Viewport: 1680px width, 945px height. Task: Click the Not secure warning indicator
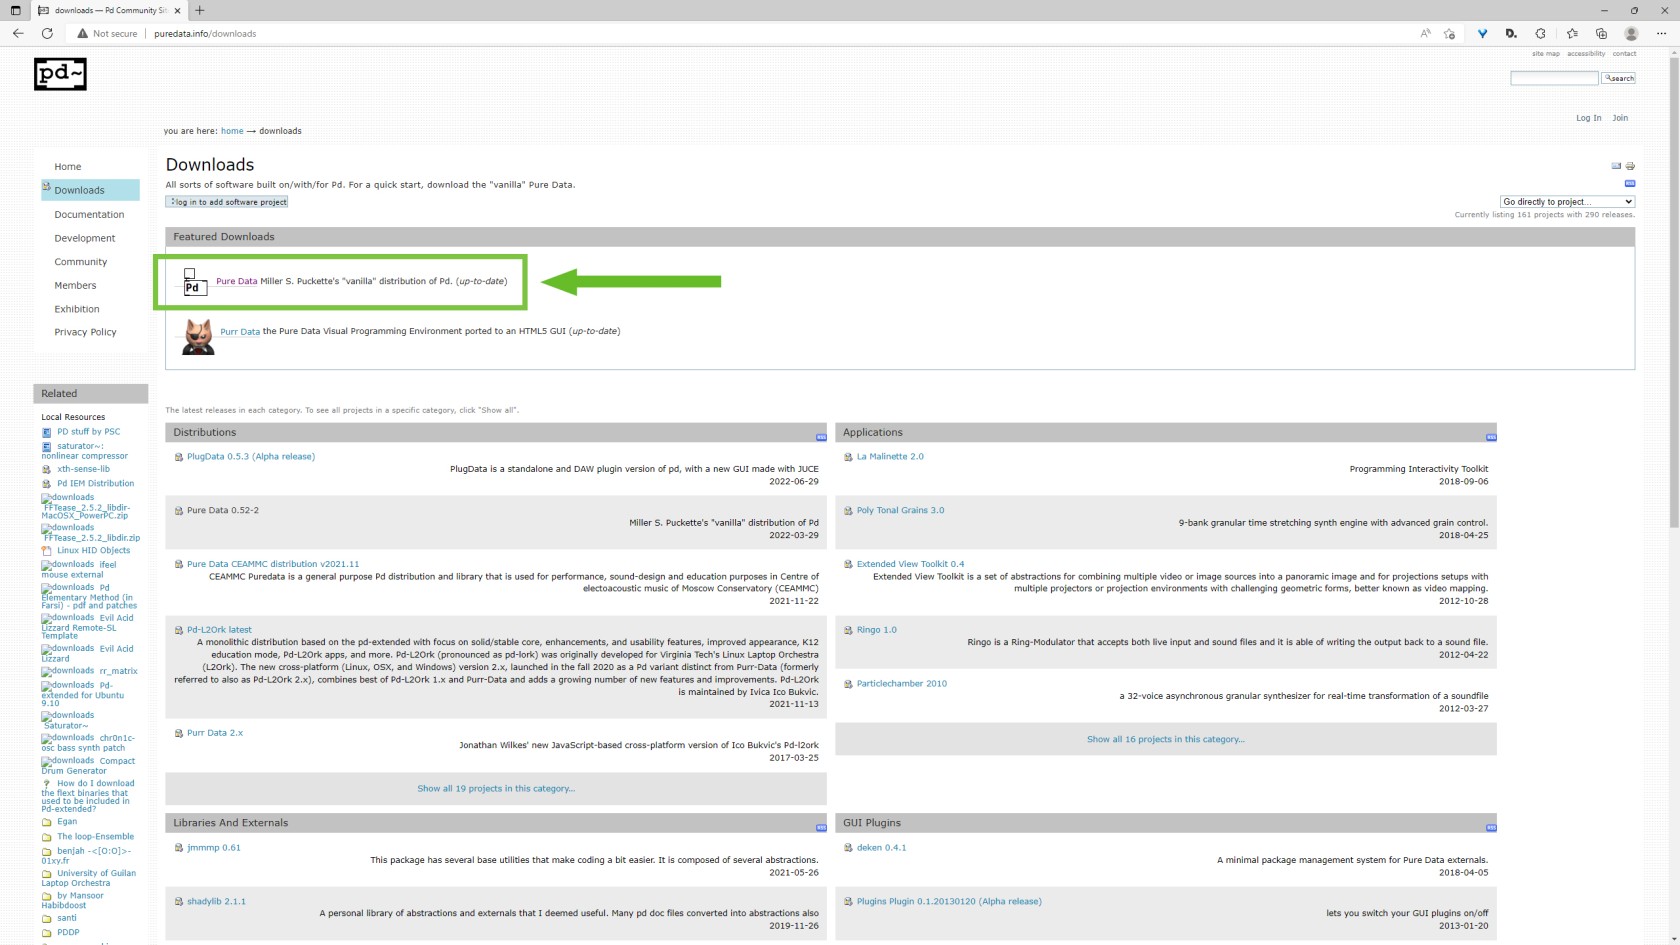[x=107, y=33]
